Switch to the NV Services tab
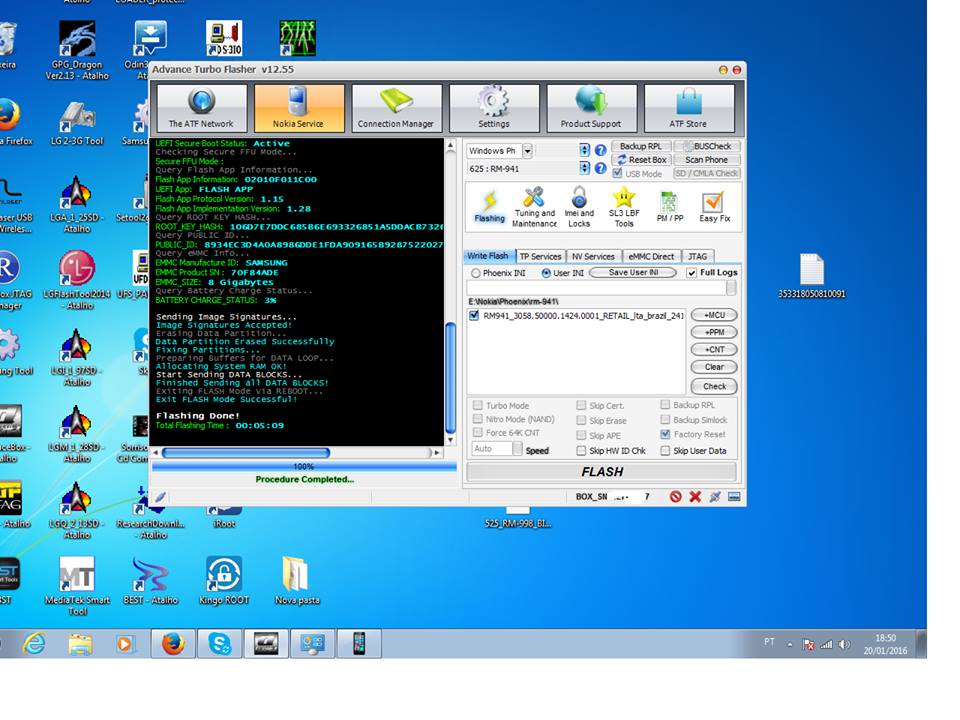Screen dimensions: 960x720 (593, 257)
